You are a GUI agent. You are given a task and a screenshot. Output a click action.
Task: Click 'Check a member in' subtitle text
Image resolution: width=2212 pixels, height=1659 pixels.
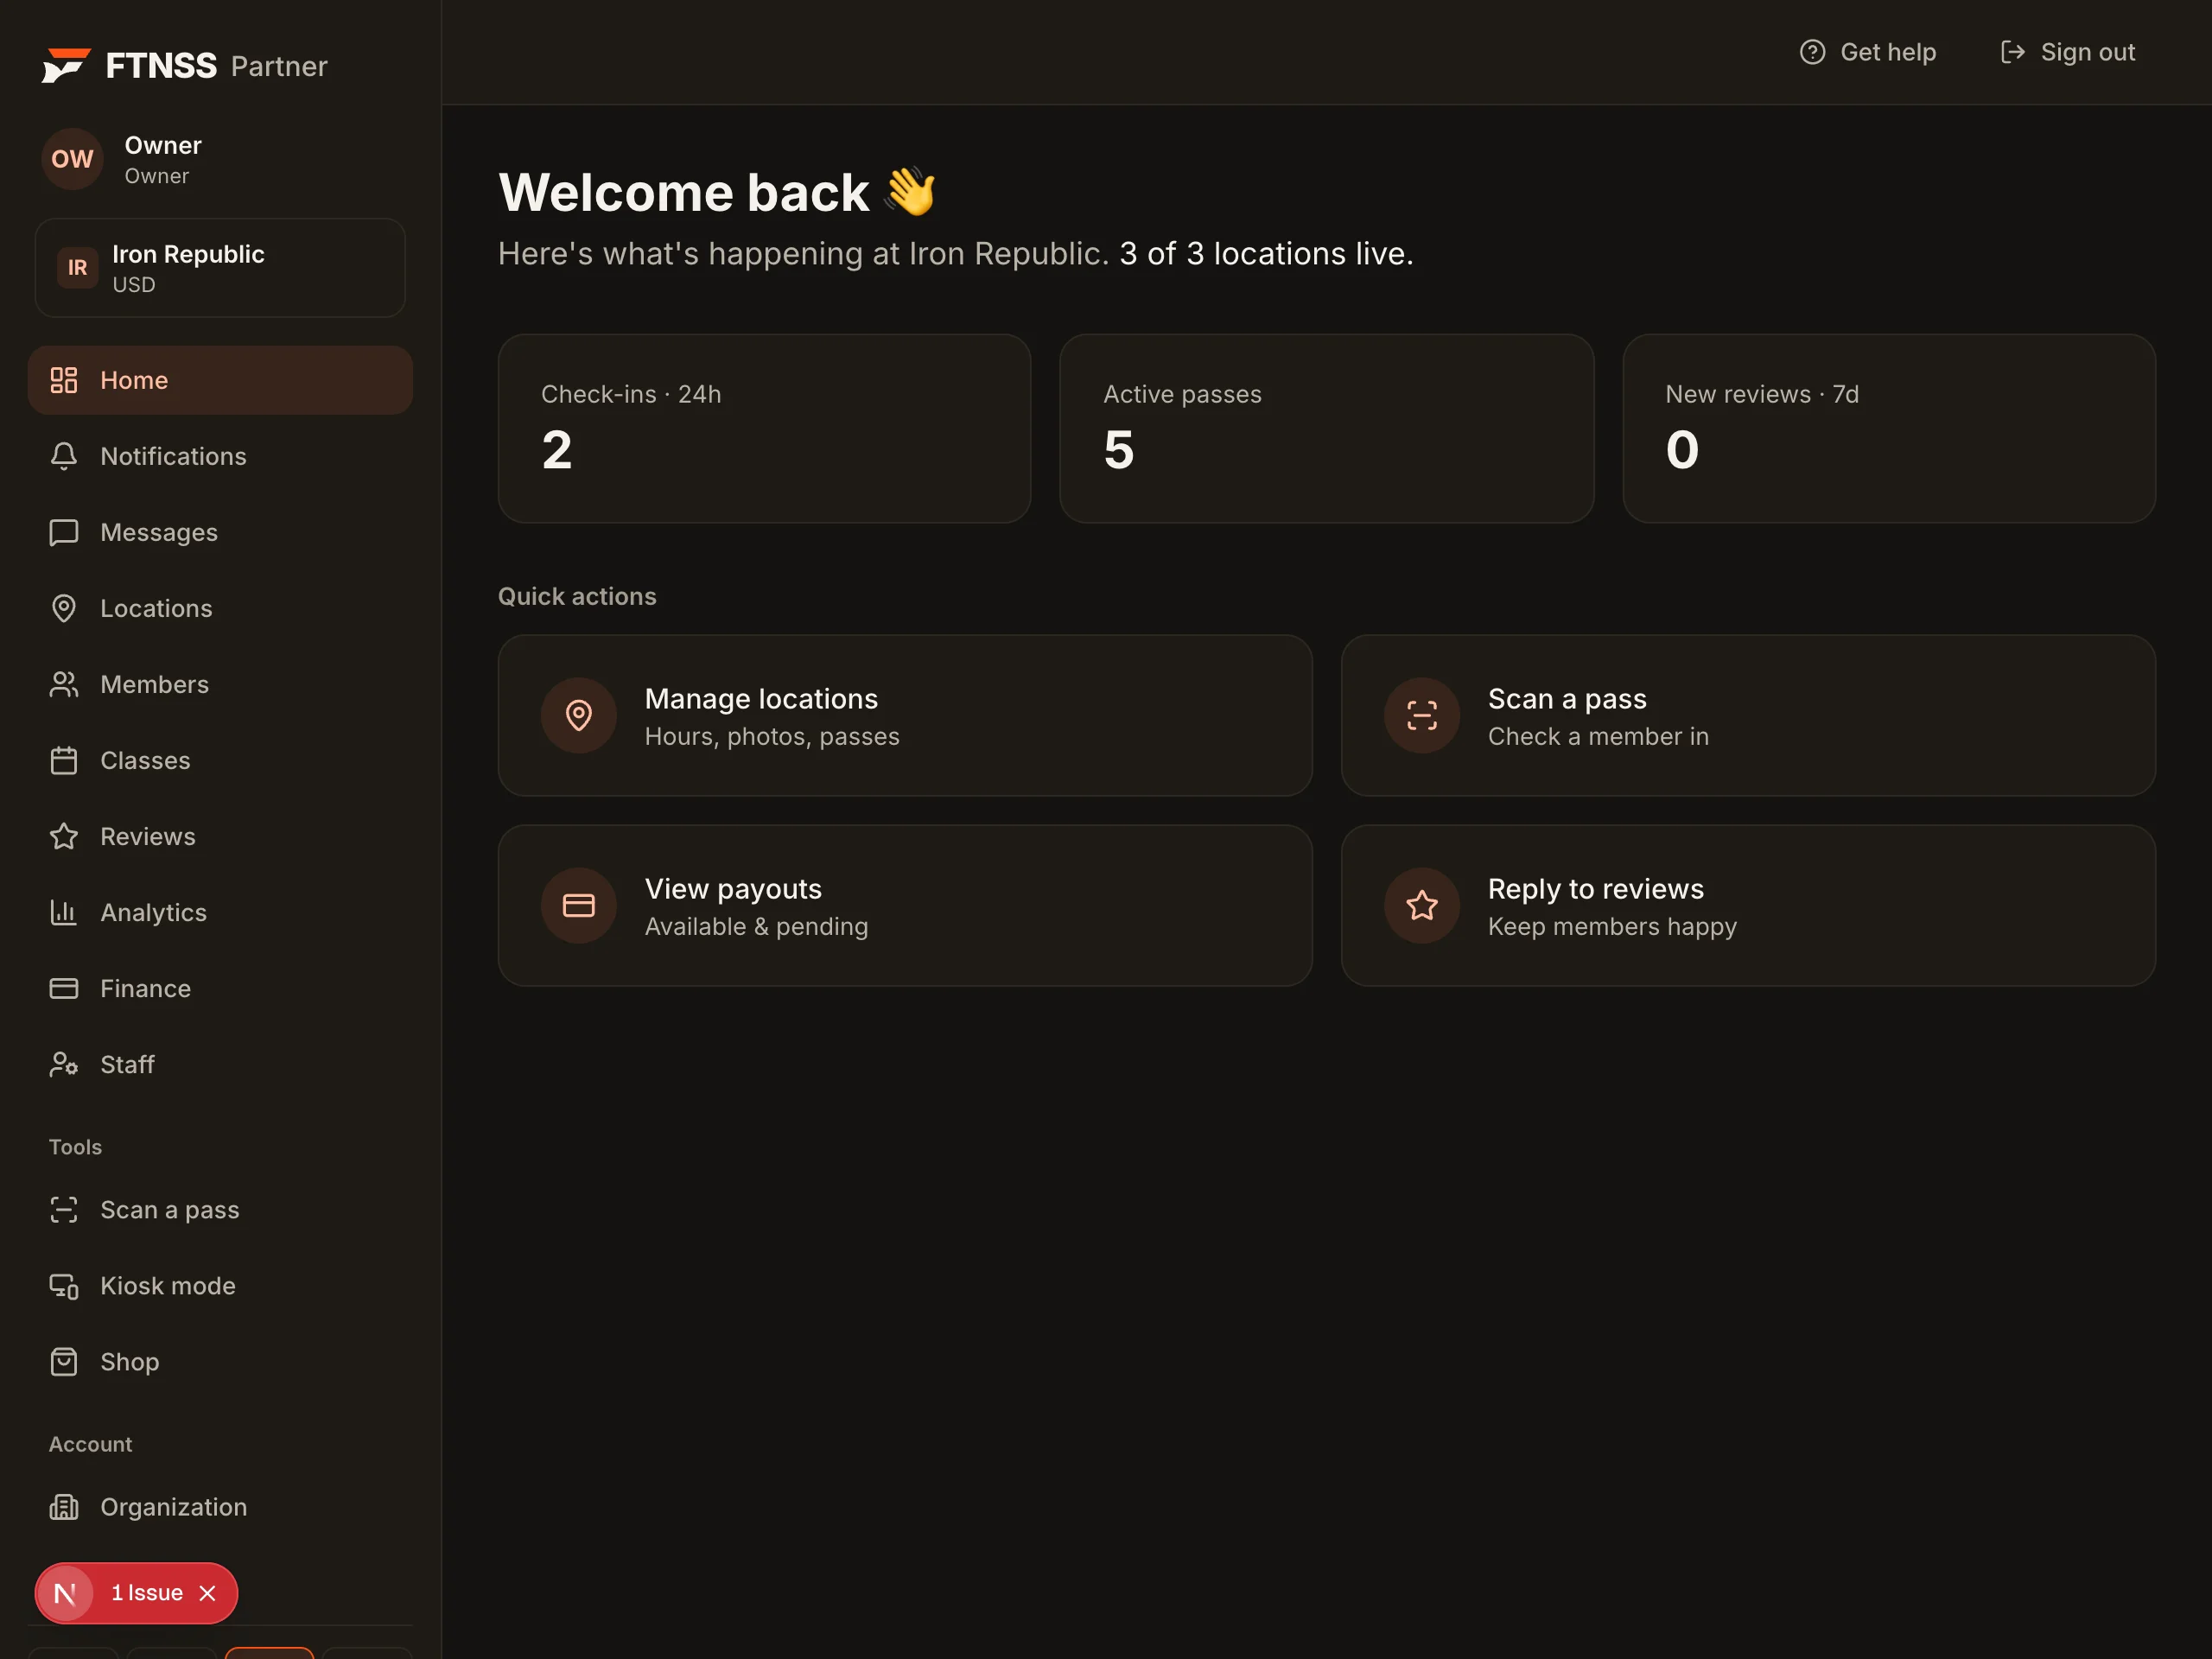tap(1598, 736)
